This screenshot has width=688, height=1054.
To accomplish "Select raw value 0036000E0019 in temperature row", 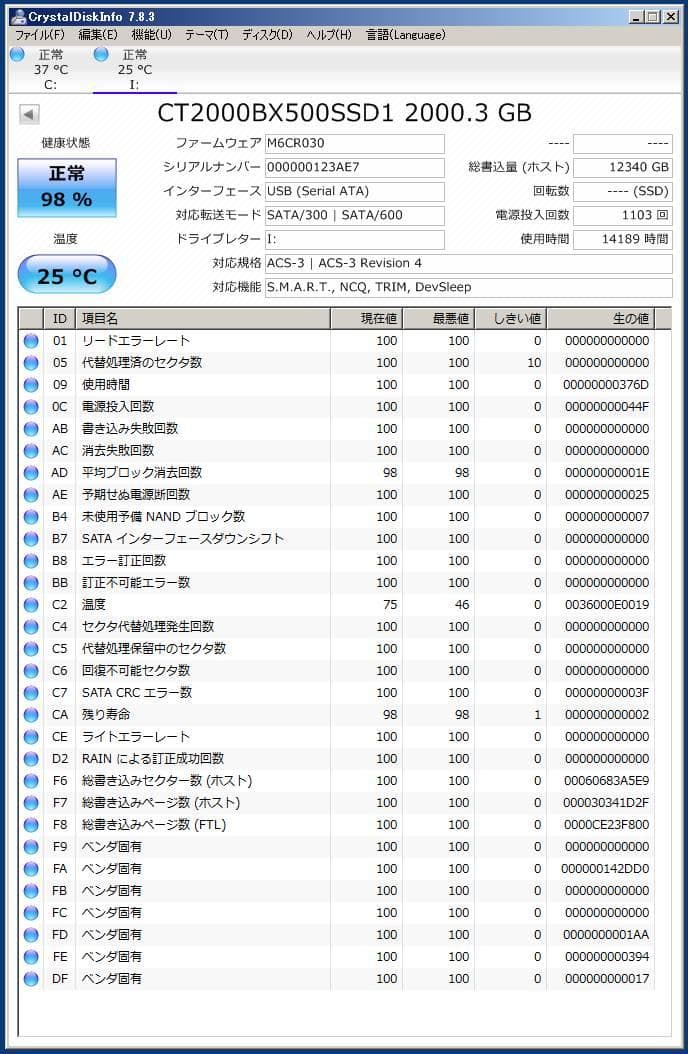I will click(607, 605).
